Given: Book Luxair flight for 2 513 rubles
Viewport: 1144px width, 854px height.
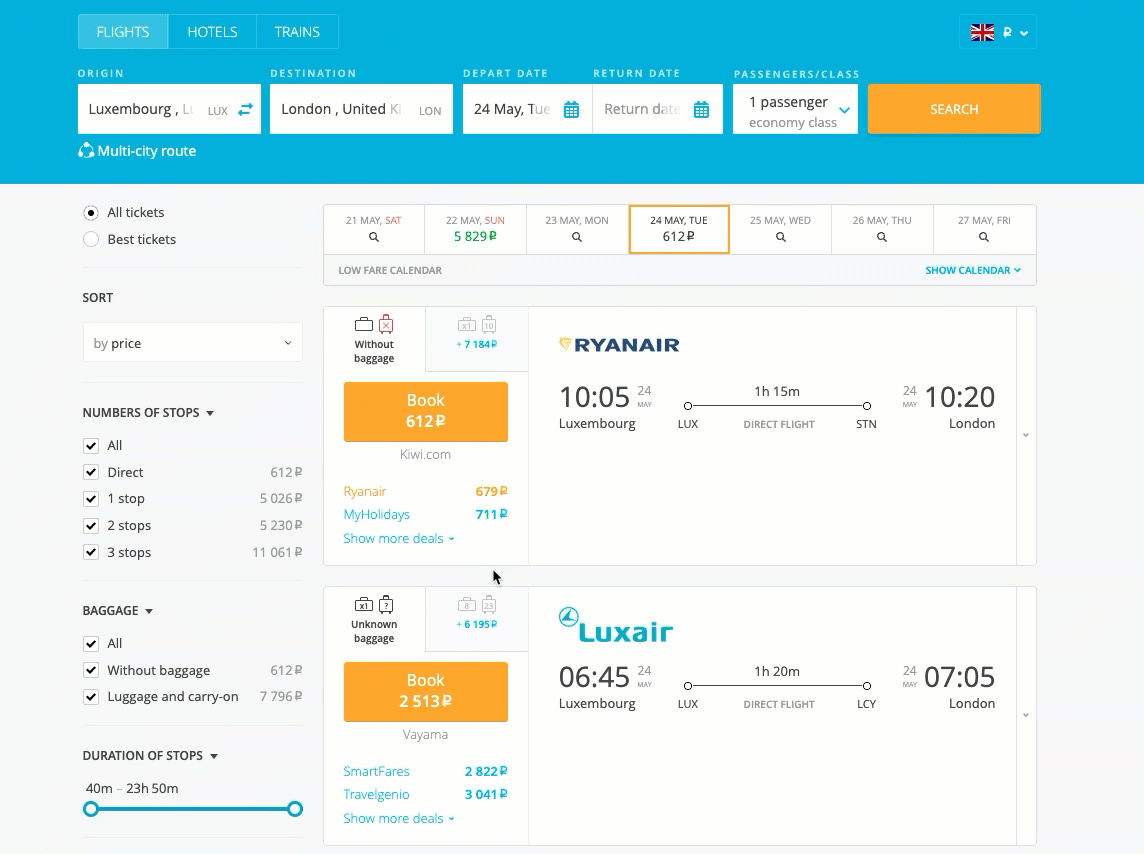Looking at the screenshot, I should [425, 691].
